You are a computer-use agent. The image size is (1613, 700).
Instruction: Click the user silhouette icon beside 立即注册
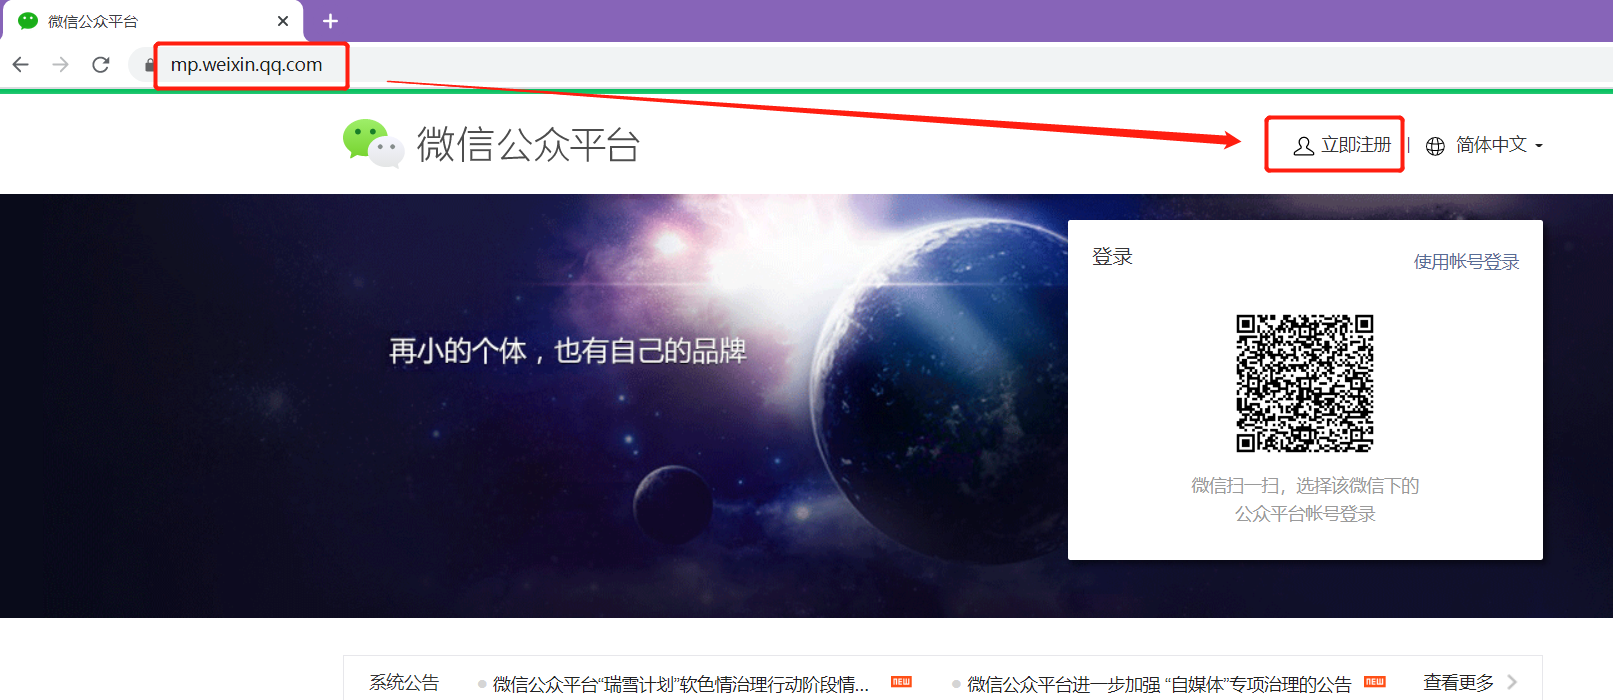pyautogui.click(x=1304, y=146)
